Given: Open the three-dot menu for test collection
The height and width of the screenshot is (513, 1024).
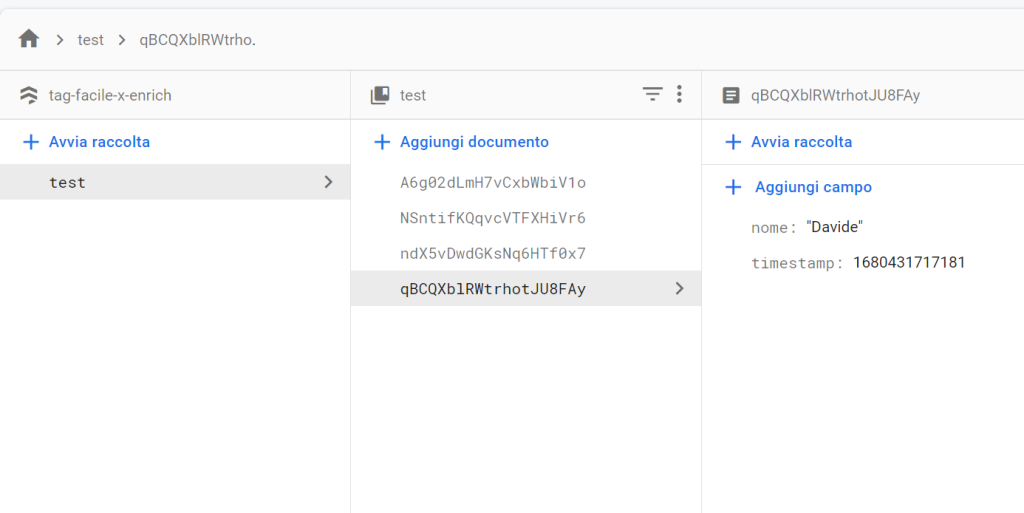Looking at the screenshot, I should [x=679, y=95].
